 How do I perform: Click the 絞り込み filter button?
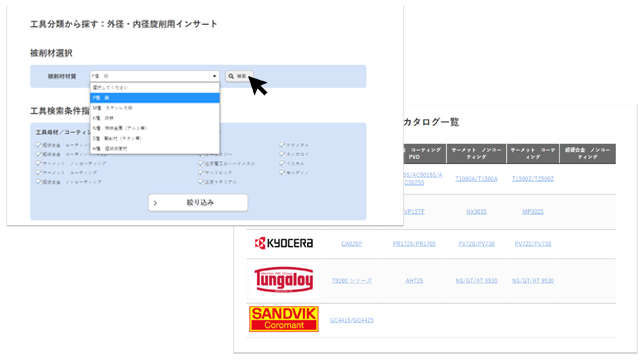[198, 203]
